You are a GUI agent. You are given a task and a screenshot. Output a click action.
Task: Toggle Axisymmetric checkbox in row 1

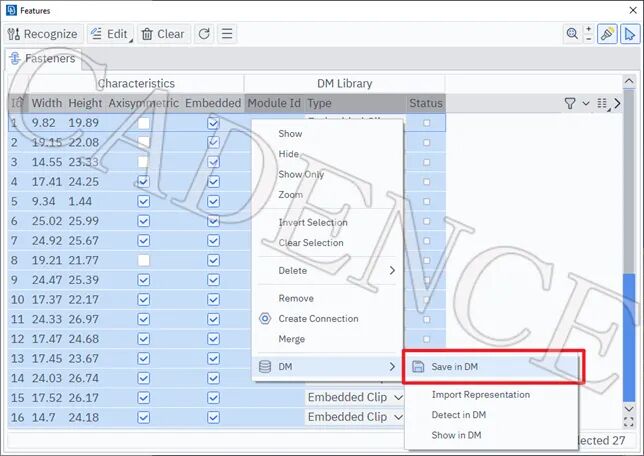click(x=143, y=123)
